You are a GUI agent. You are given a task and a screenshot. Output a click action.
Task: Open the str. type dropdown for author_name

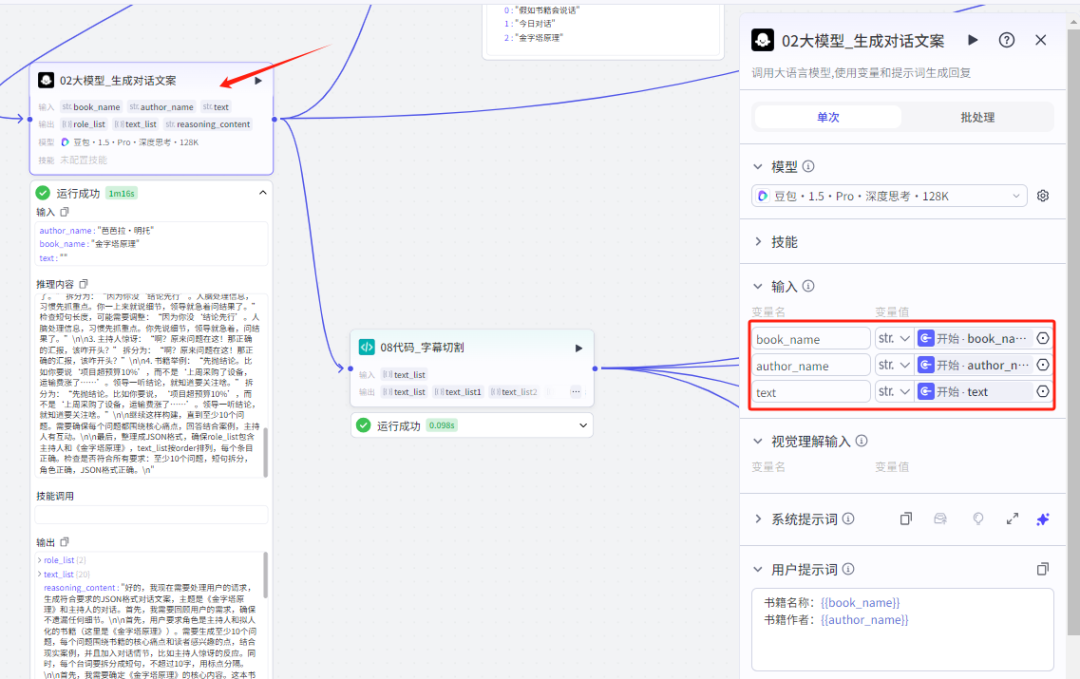click(893, 364)
